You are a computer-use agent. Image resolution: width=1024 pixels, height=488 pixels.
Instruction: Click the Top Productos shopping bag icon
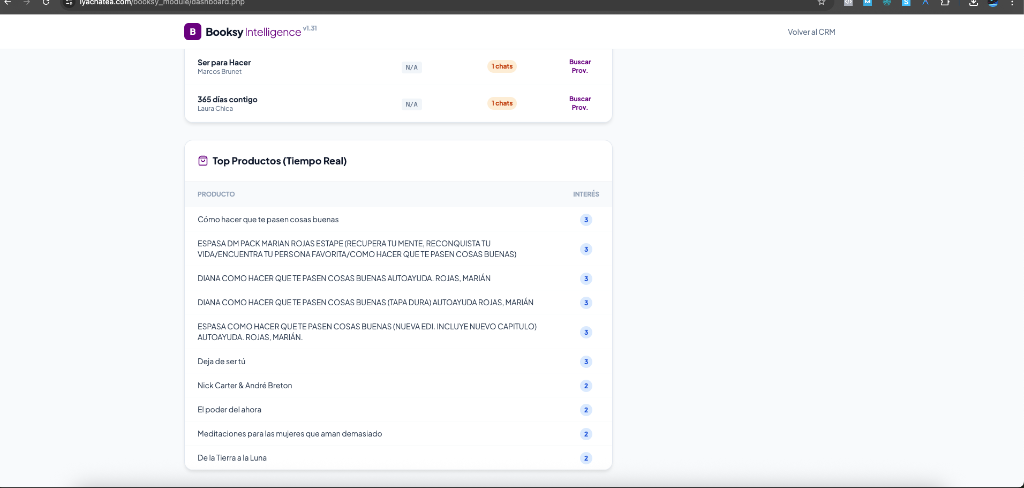coord(202,160)
